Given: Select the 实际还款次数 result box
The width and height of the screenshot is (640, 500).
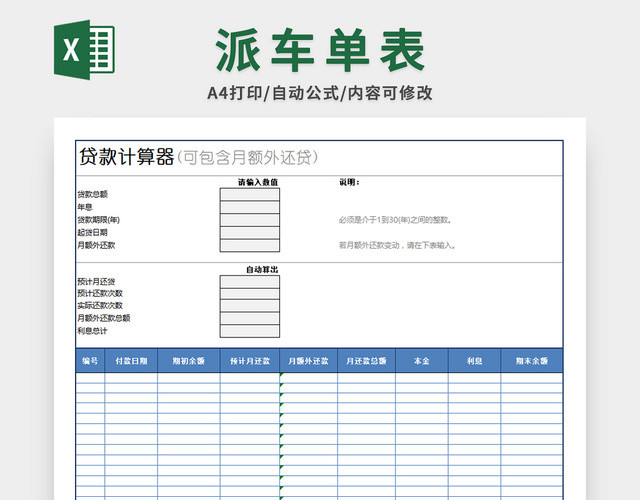Looking at the screenshot, I should tap(250, 306).
